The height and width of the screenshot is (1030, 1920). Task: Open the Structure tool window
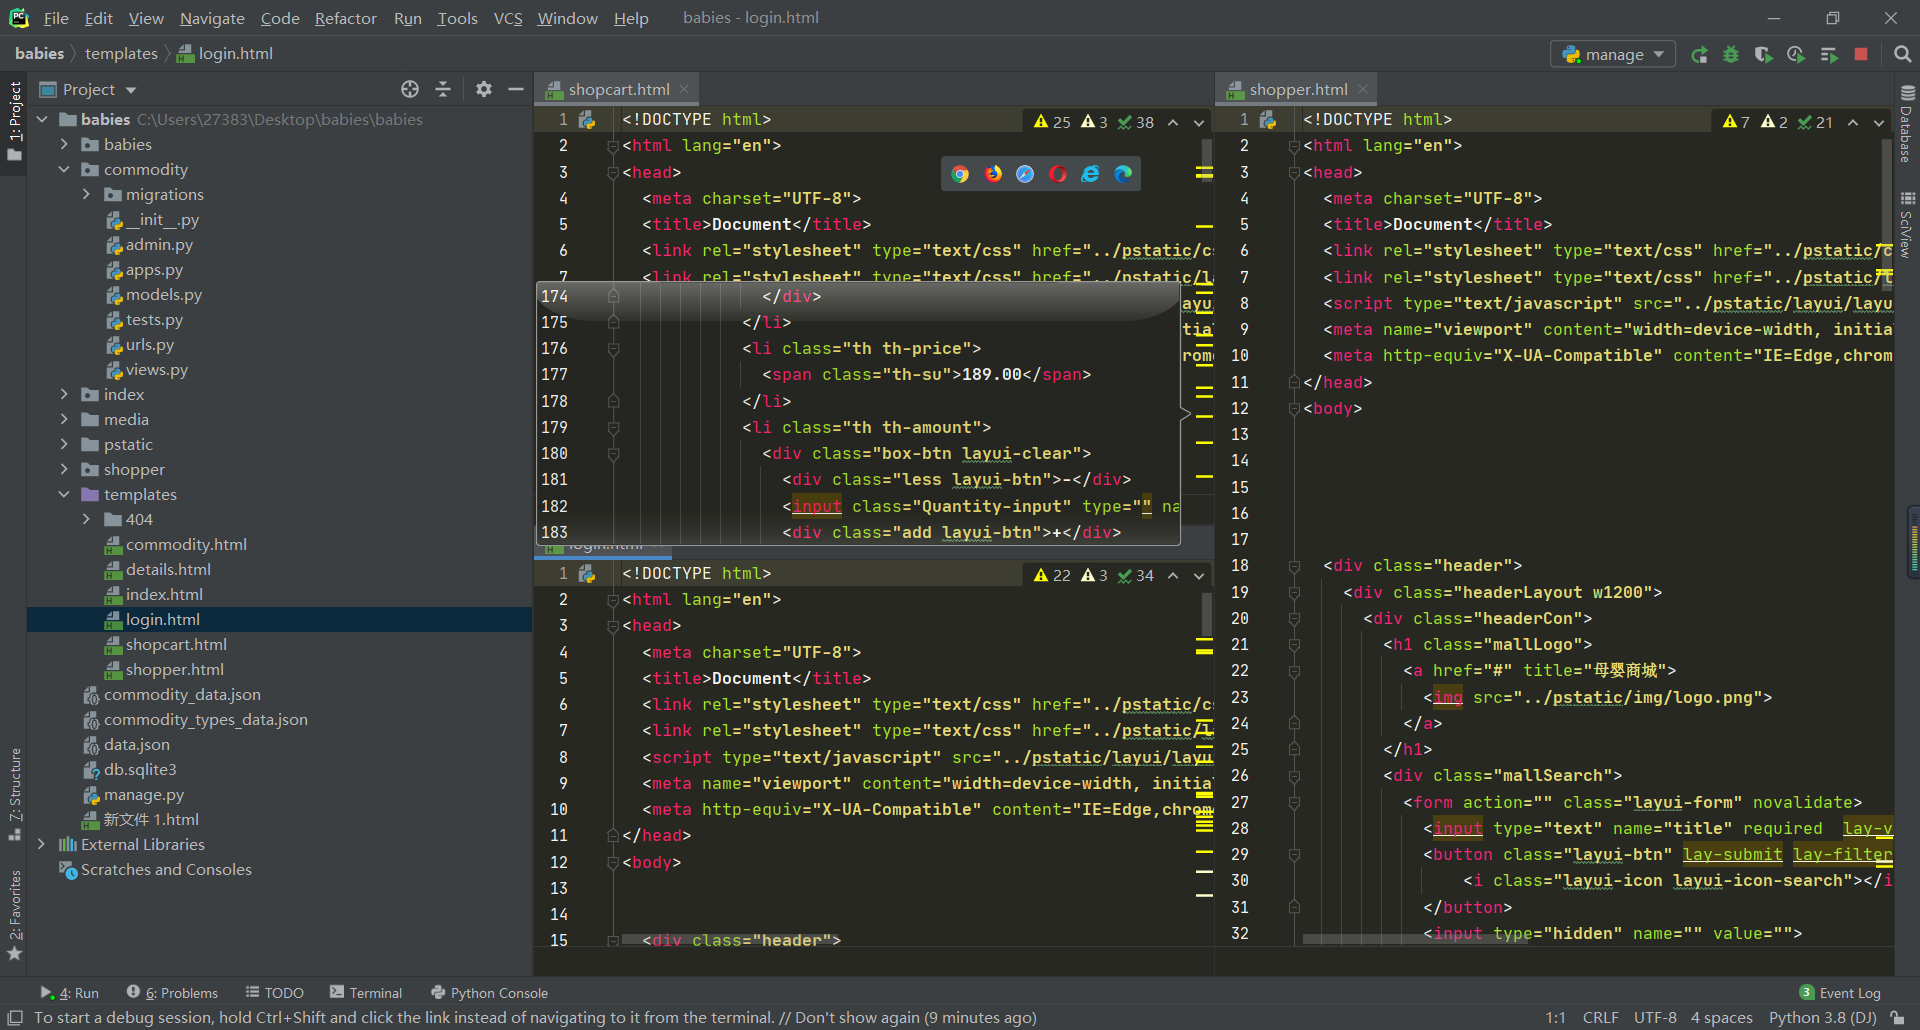(x=15, y=794)
